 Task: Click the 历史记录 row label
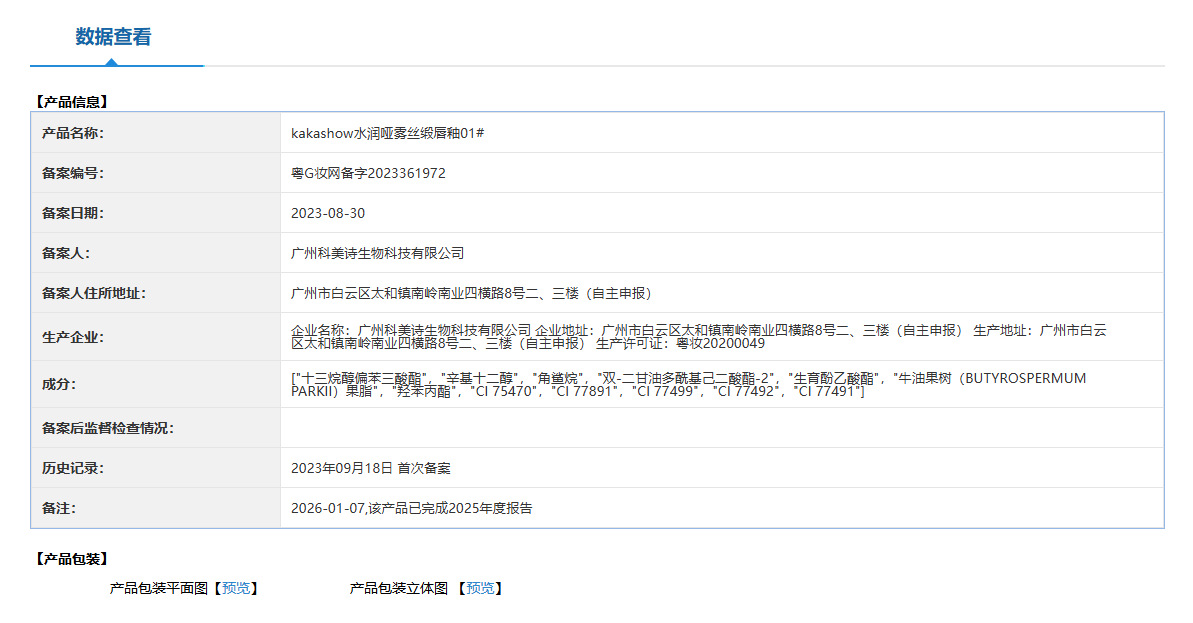point(73,468)
